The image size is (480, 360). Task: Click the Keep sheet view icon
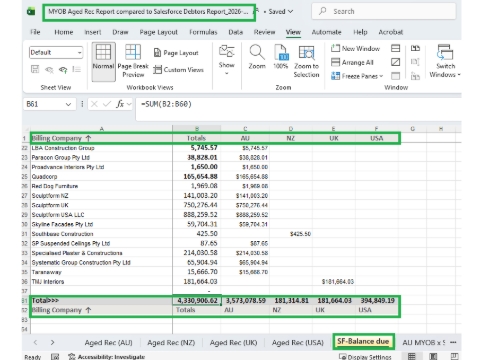(x=35, y=69)
